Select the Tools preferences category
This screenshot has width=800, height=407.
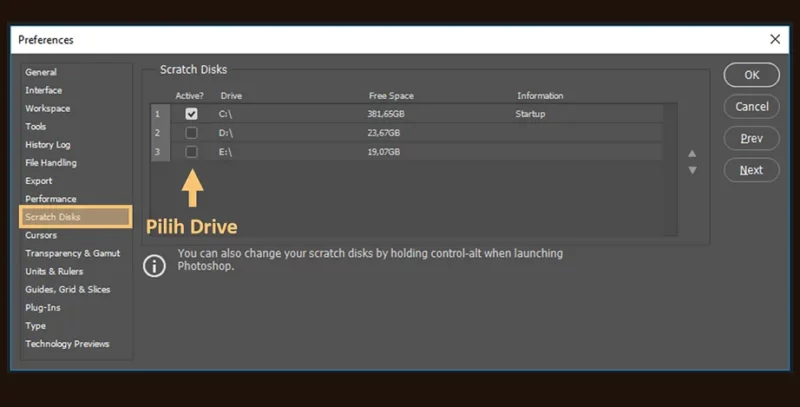pyautogui.click(x=36, y=126)
